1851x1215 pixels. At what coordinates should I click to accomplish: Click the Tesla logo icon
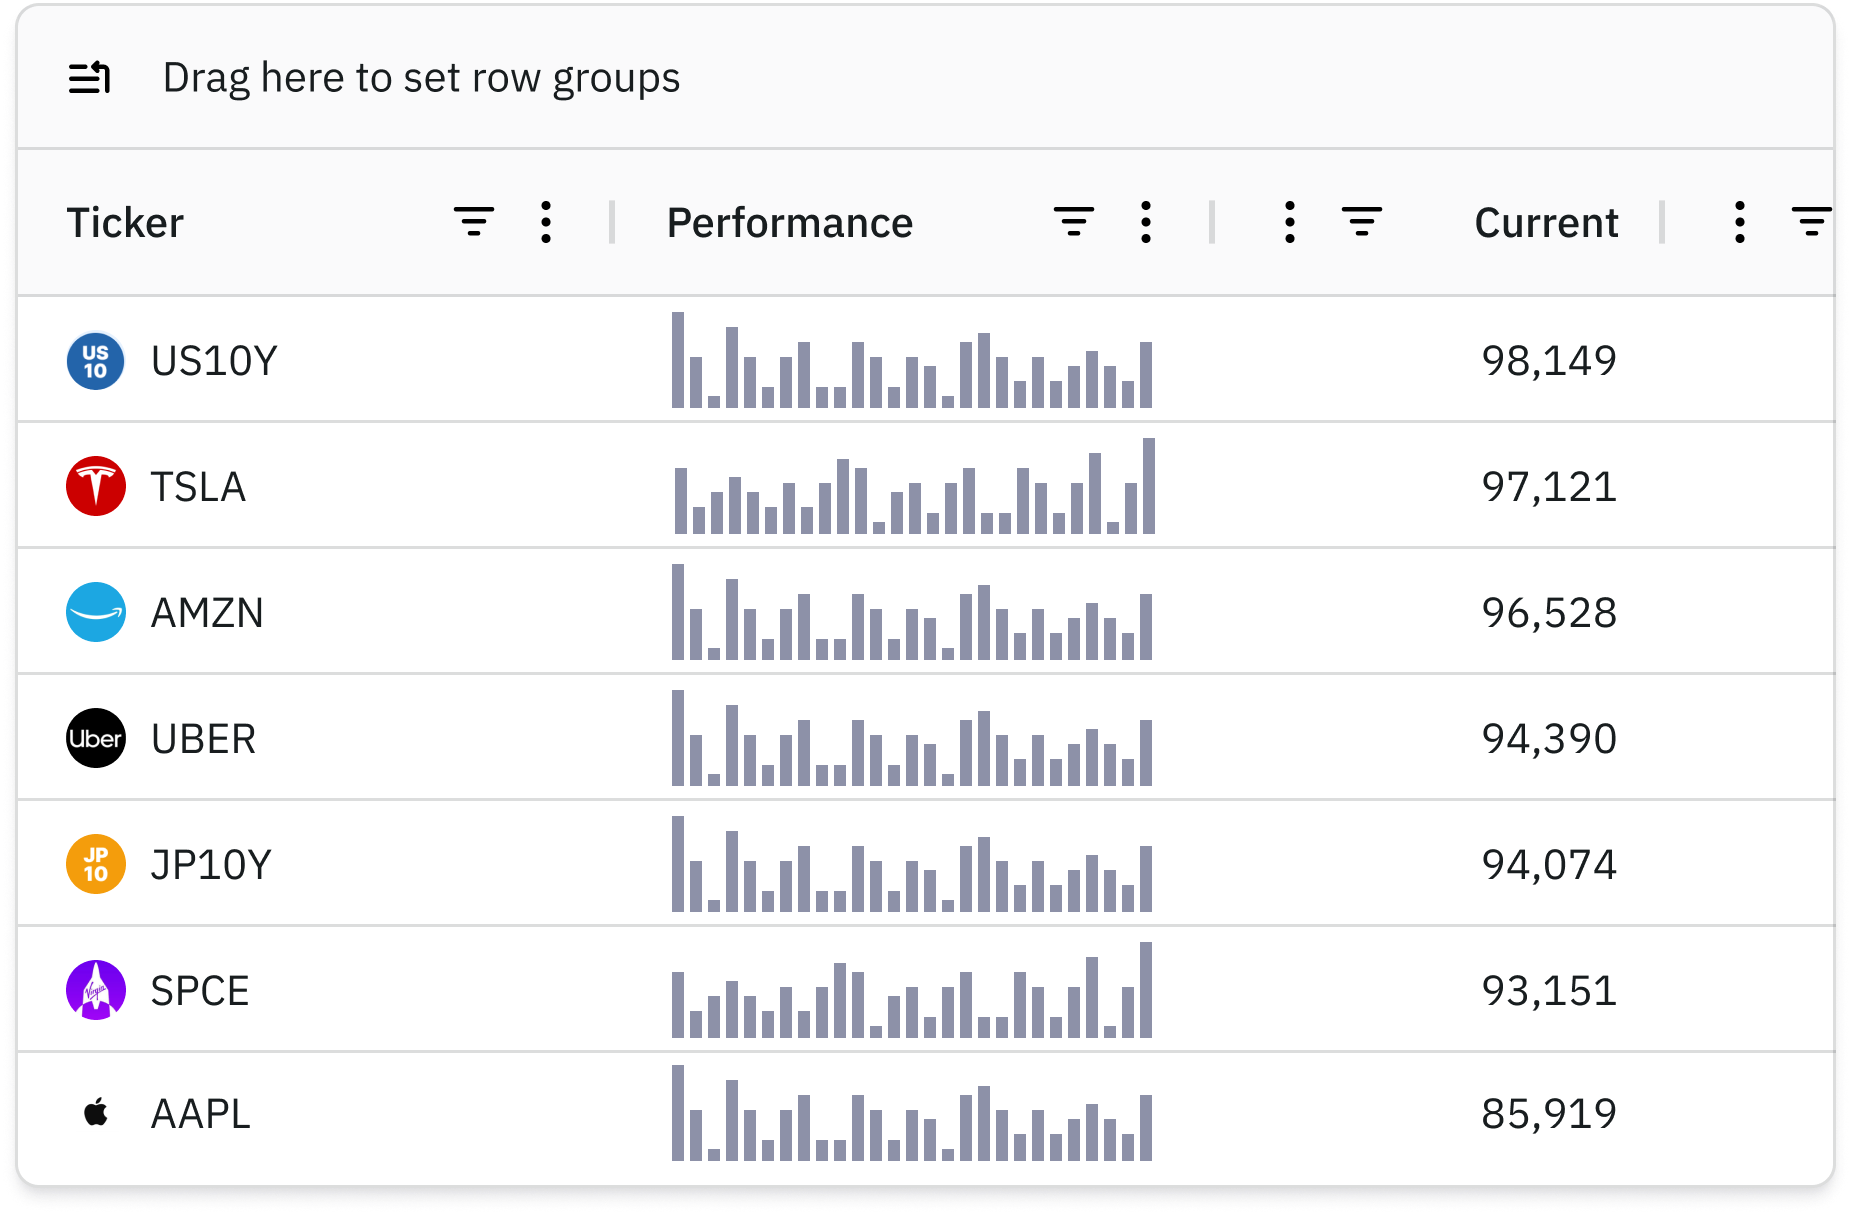click(95, 487)
